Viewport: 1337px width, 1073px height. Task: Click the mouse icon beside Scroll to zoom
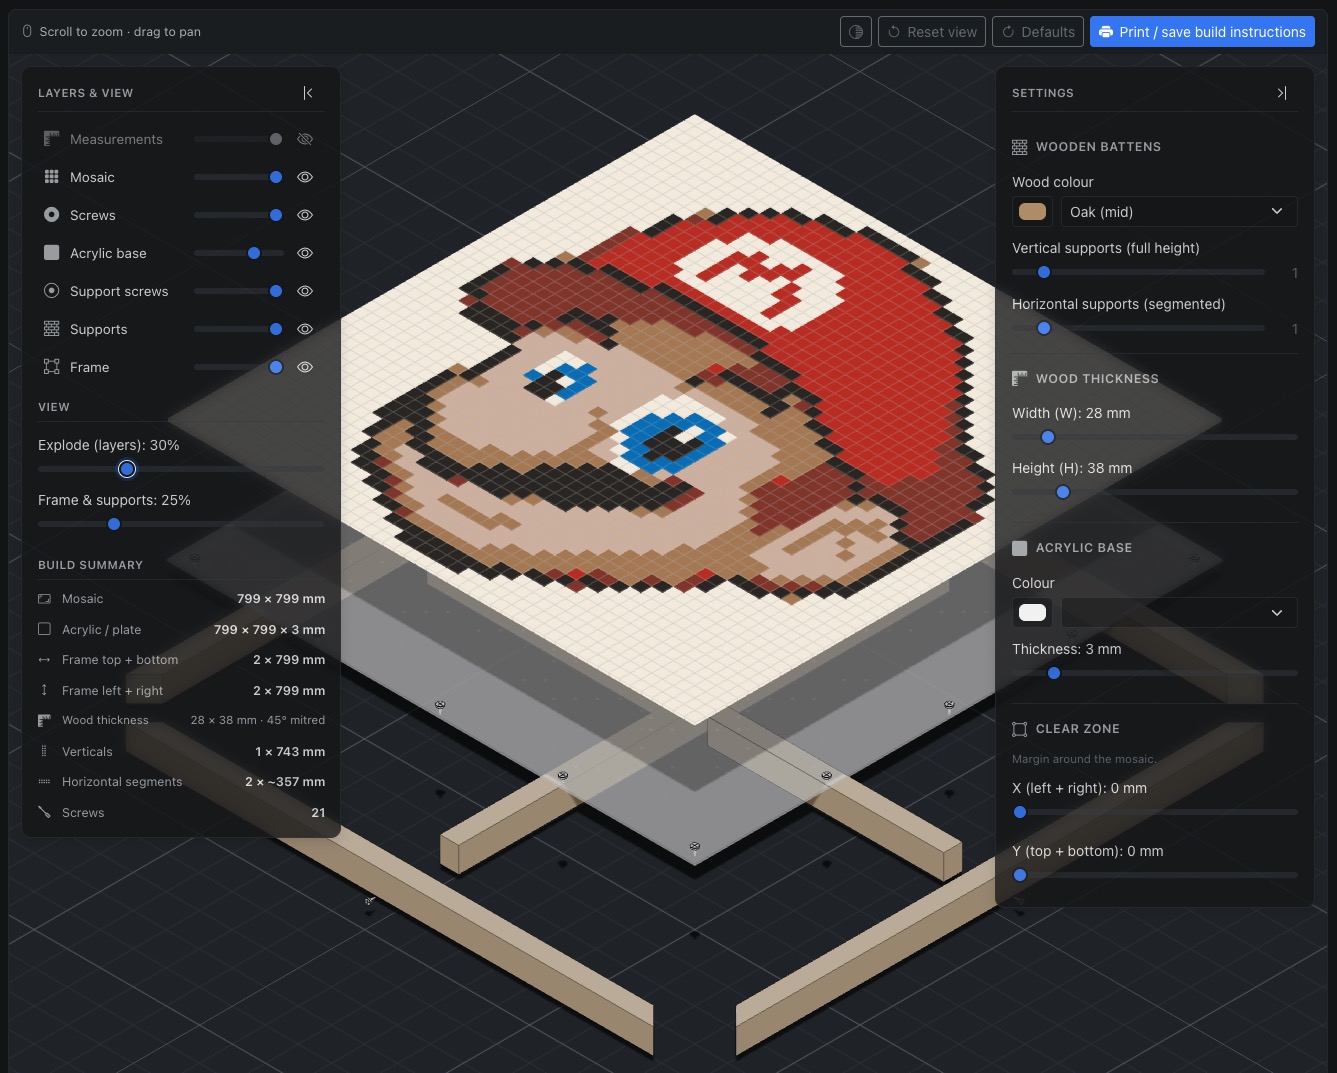pos(27,32)
